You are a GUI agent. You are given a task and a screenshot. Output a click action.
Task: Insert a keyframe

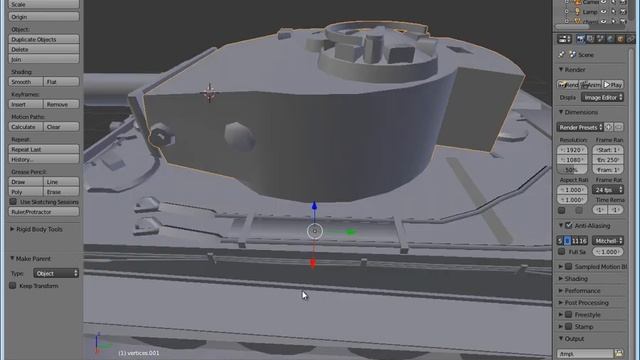[26, 104]
